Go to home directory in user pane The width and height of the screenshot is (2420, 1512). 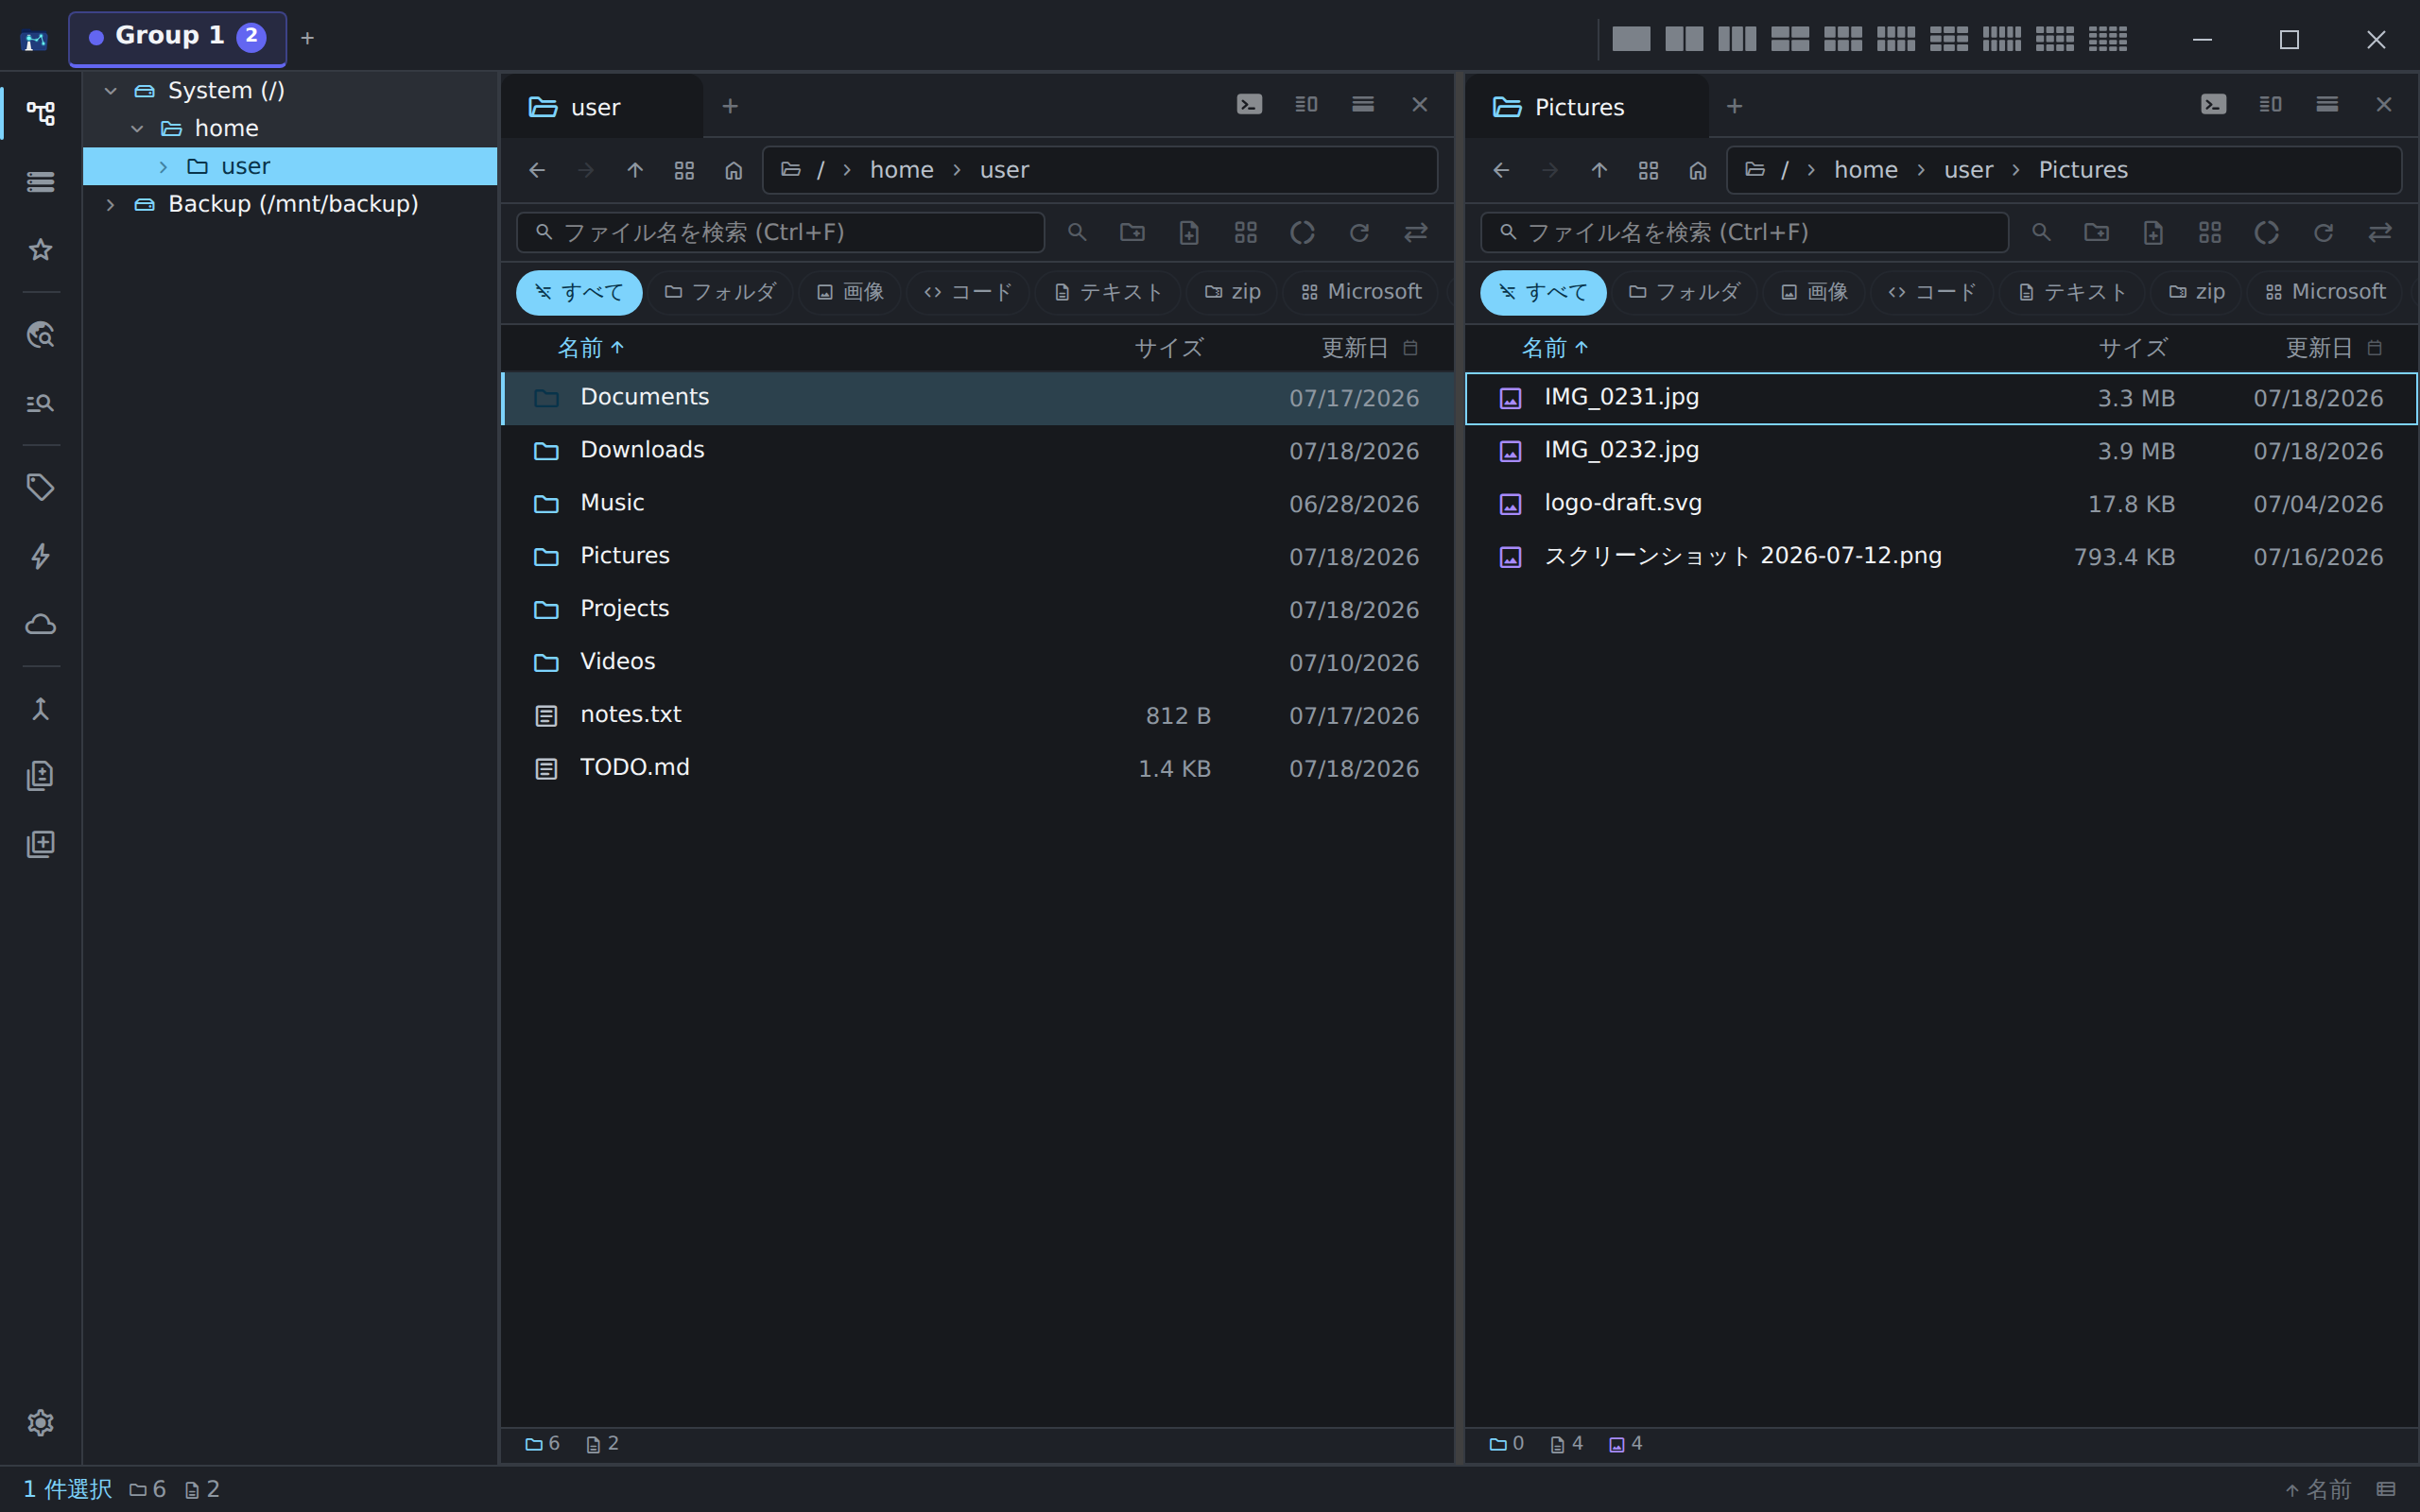point(733,170)
